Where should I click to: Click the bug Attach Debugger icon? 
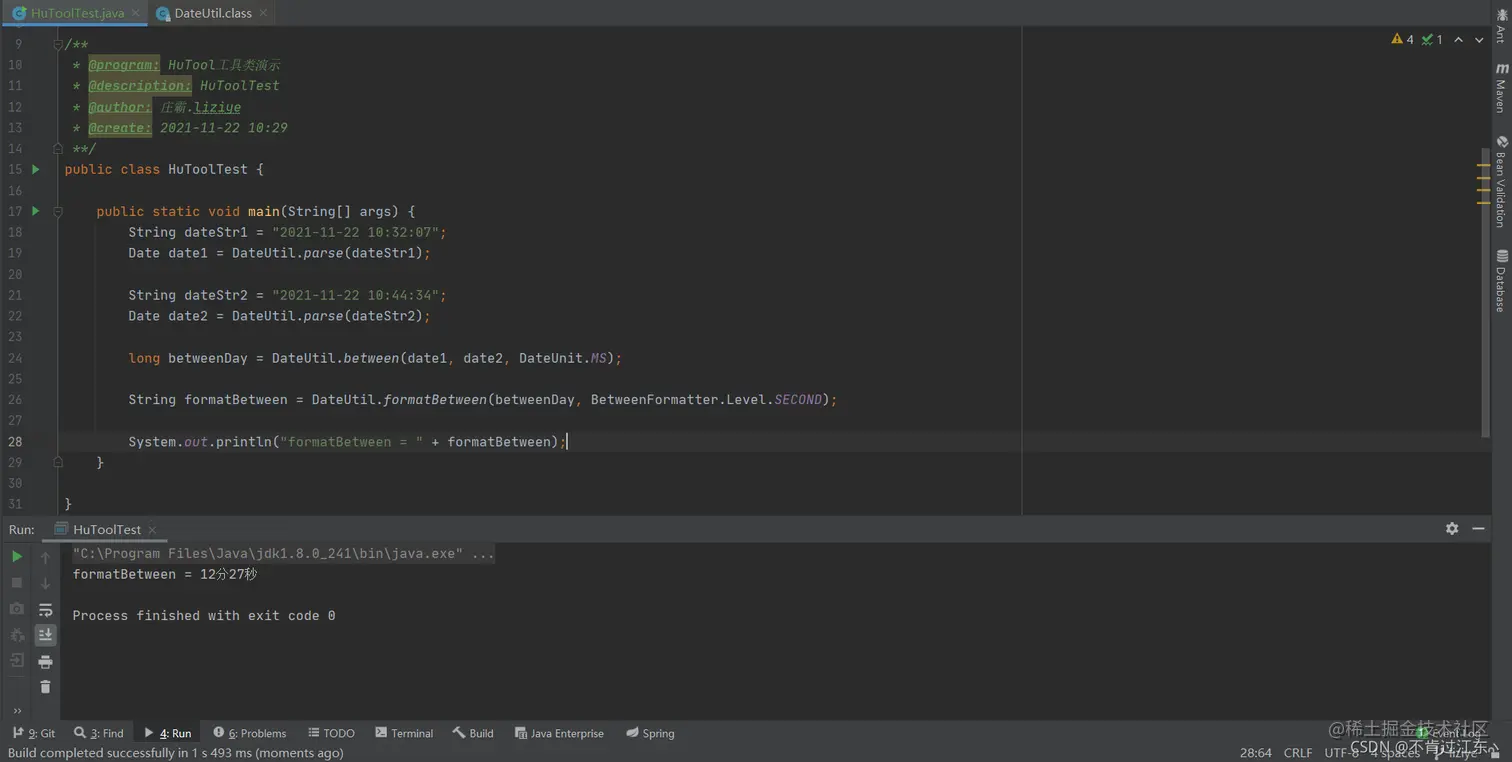17,635
